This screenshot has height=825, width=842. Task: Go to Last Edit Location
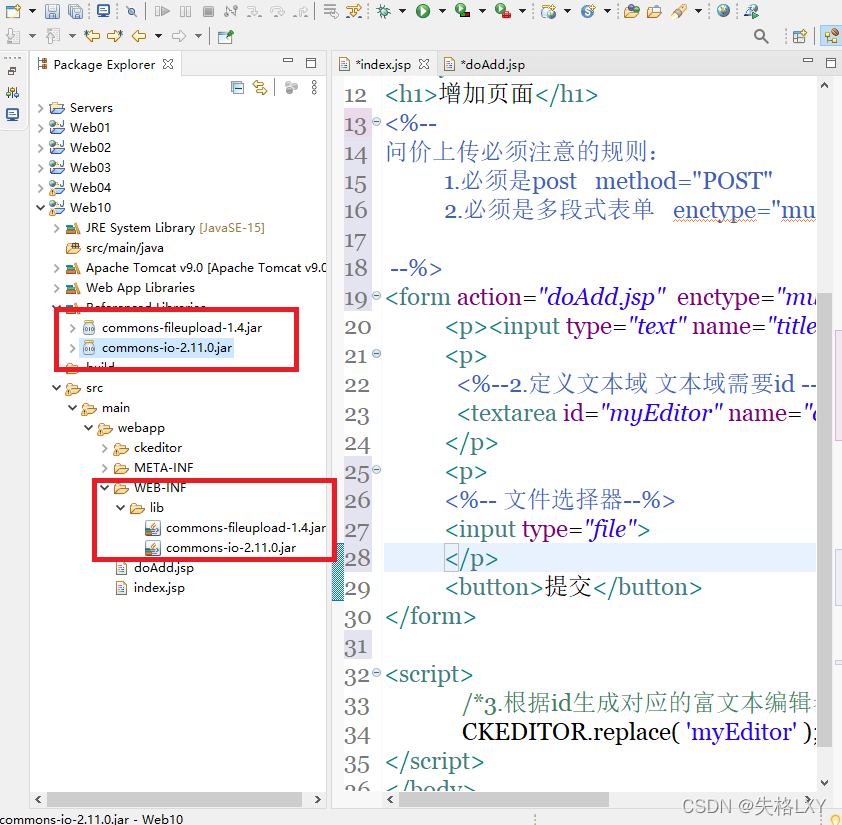pyautogui.click(x=92, y=36)
